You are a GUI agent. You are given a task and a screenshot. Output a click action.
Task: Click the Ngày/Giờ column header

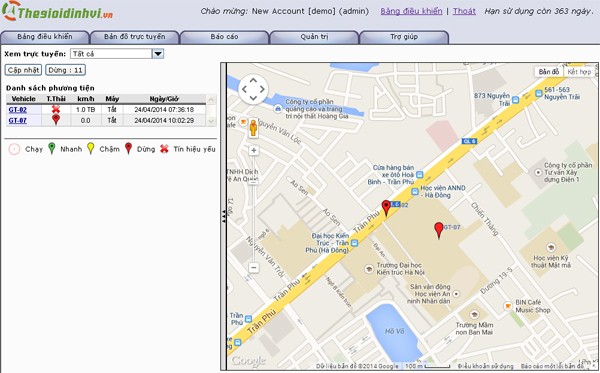(164, 99)
